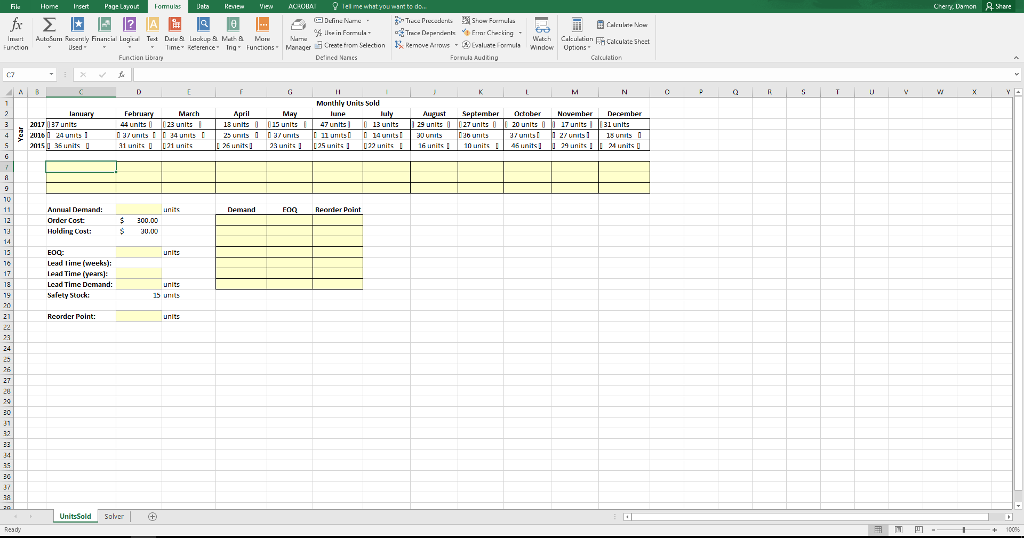Open the Name Manager
Viewport: 1024px width, 538px height.
(x=298, y=34)
